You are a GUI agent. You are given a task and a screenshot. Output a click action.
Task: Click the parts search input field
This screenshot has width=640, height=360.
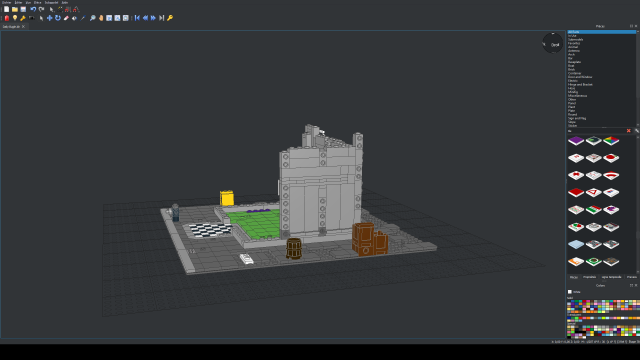coord(596,131)
